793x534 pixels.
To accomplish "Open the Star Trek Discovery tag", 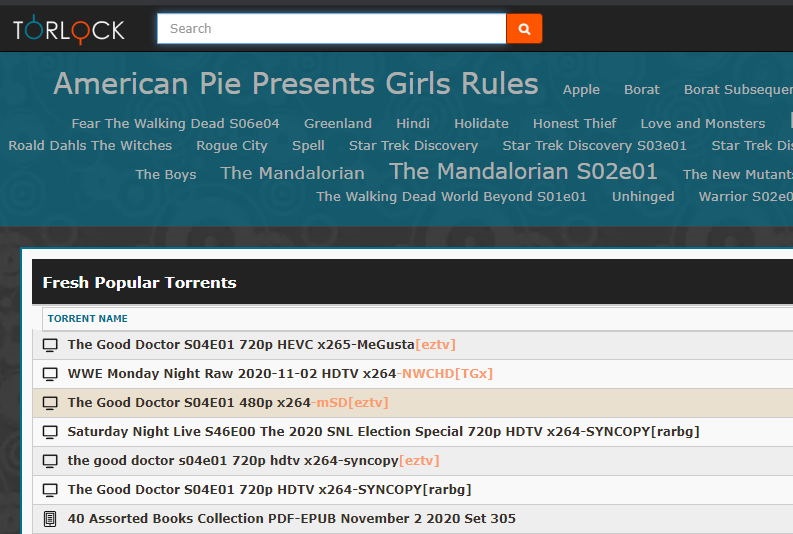I will pyautogui.click(x=413, y=146).
